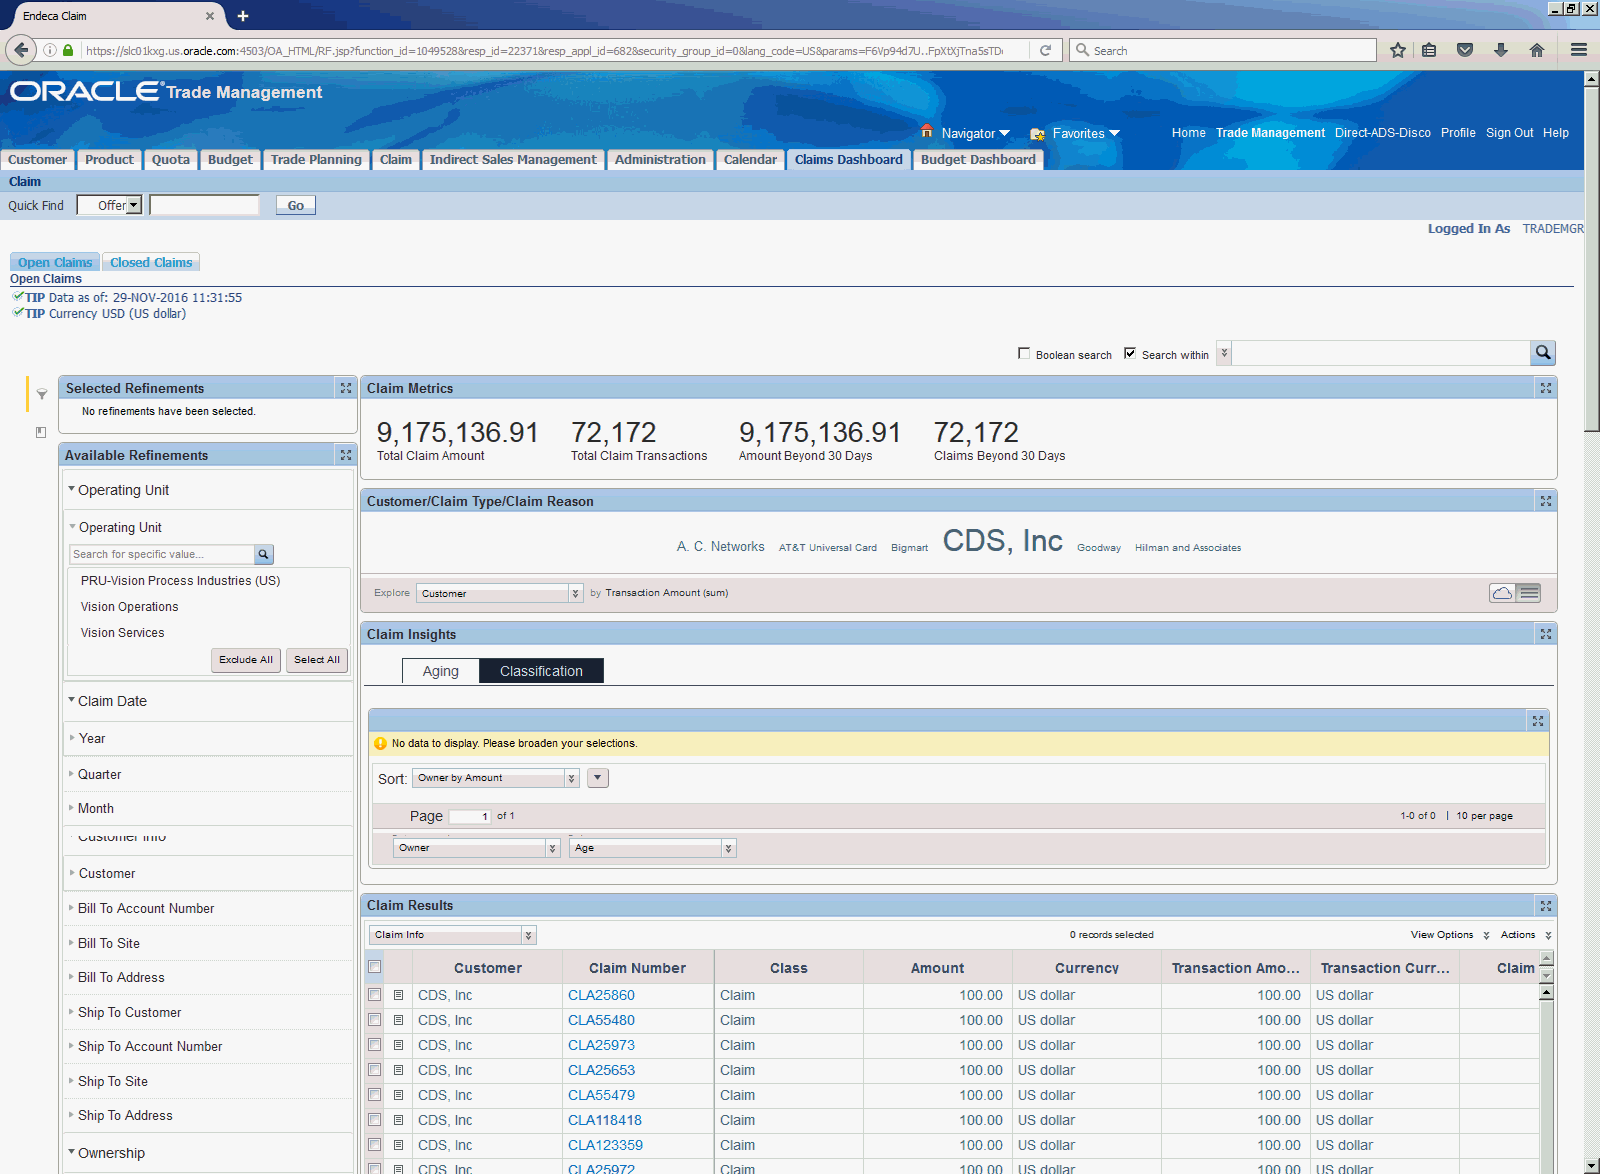Open Sort Owner by Amount dropdown
Viewport: 1600px width, 1174px height.
[496, 778]
